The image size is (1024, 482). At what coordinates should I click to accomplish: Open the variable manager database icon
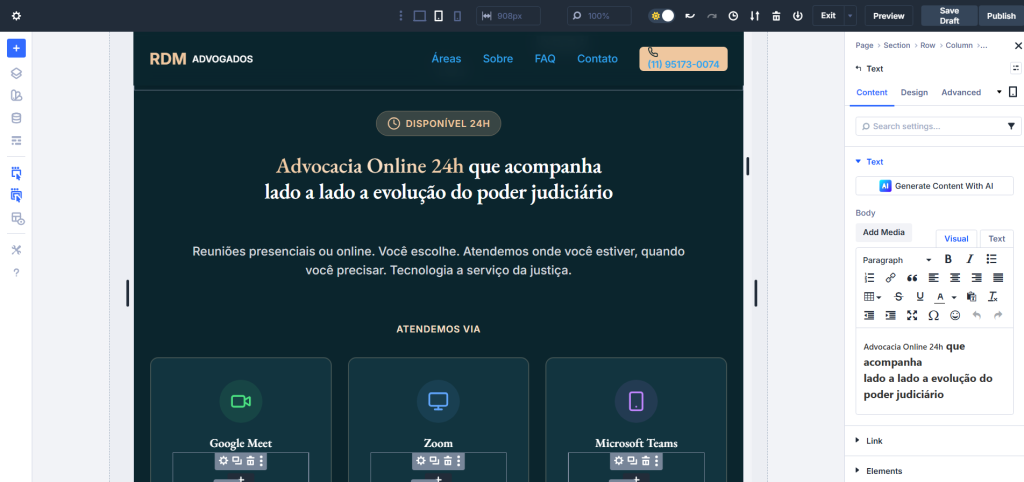16,118
